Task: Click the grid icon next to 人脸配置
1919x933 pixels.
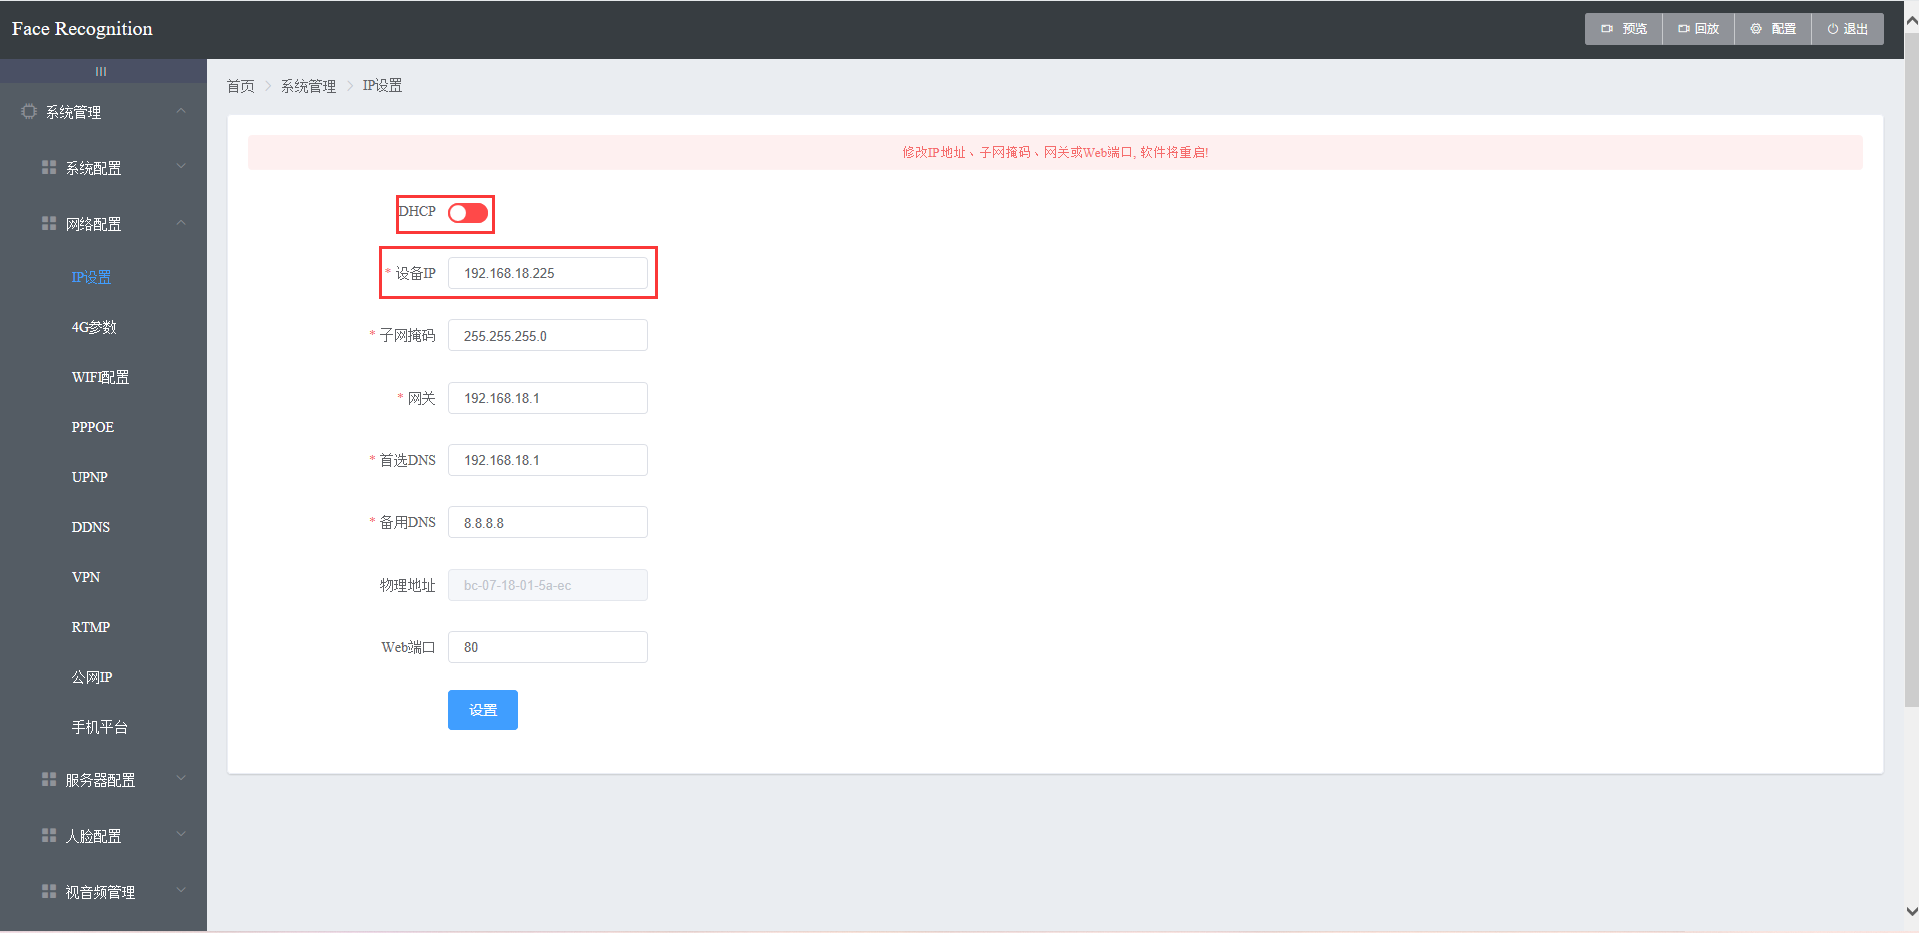Action: (x=49, y=835)
